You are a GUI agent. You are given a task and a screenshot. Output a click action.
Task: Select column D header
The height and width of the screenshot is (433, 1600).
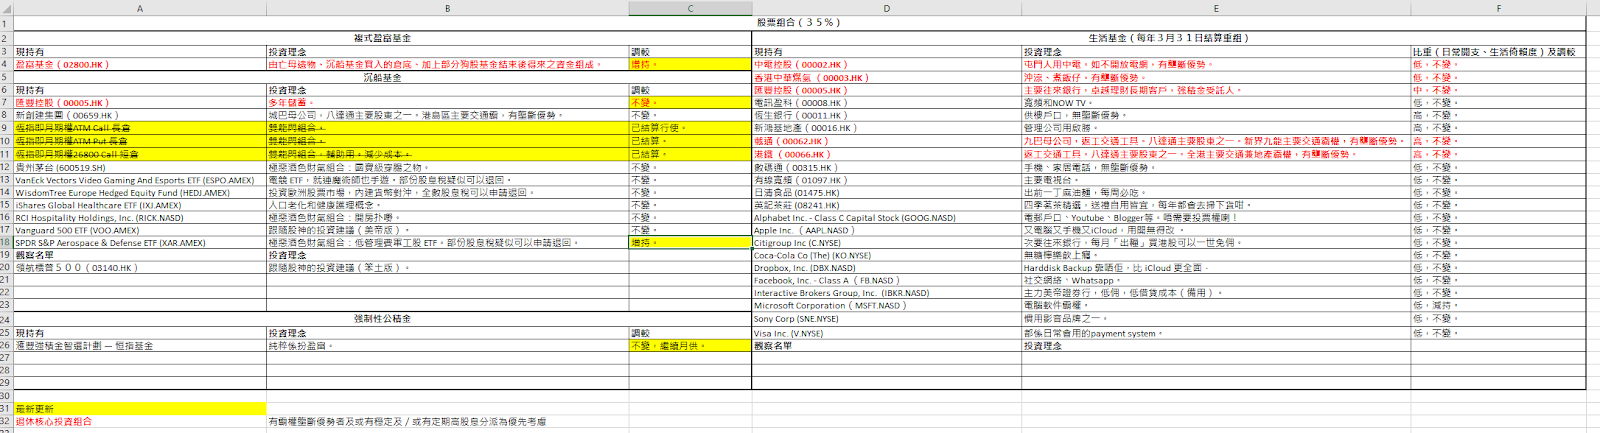pyautogui.click(x=886, y=8)
